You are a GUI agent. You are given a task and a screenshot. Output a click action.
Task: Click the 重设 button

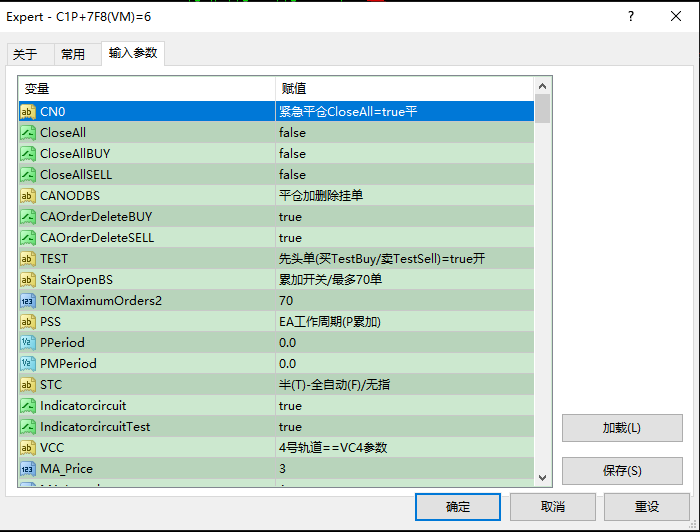tap(647, 507)
